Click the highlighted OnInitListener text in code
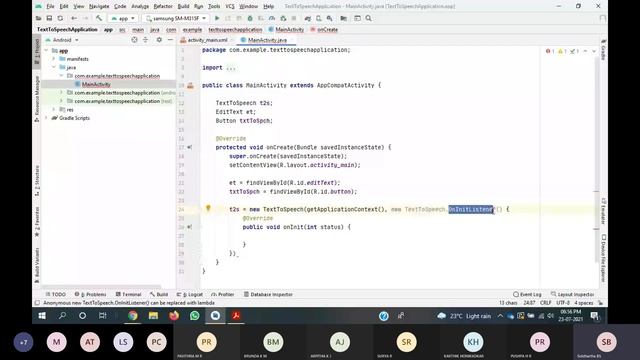 (x=471, y=209)
